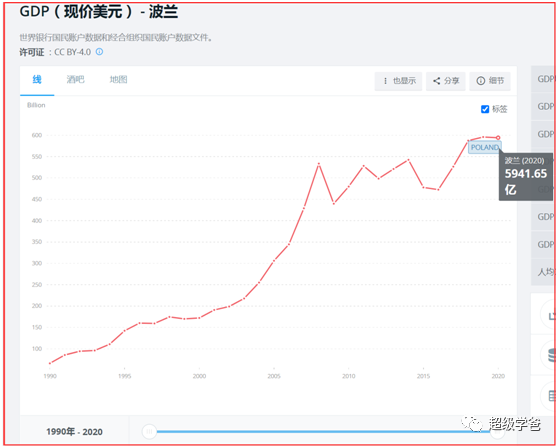Switch to the 酒吧 bar chart tab
The height and width of the screenshot is (448, 558).
(x=75, y=80)
